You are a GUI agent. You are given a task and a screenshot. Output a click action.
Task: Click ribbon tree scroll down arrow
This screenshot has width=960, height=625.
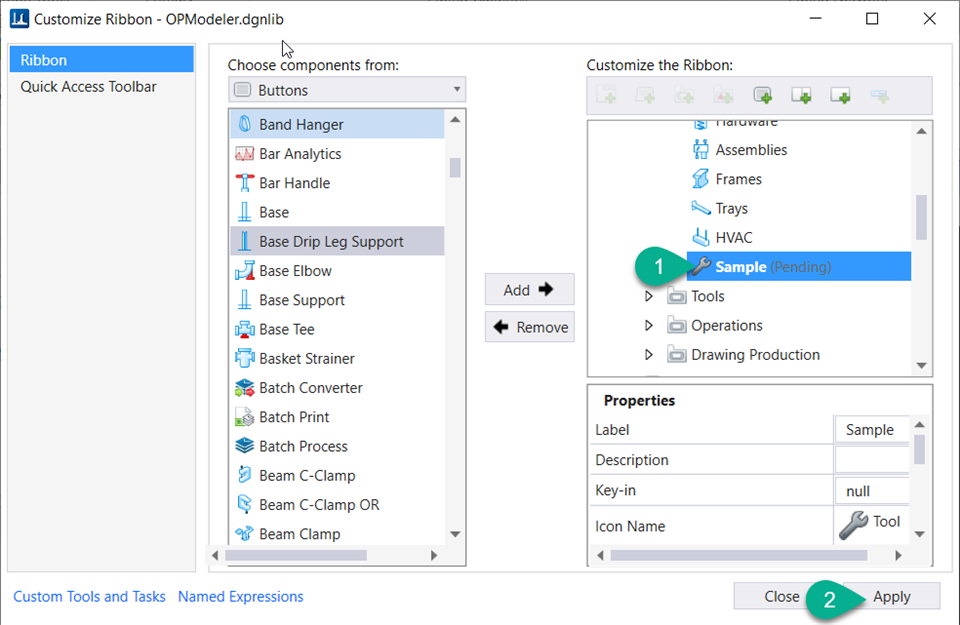pos(921,365)
